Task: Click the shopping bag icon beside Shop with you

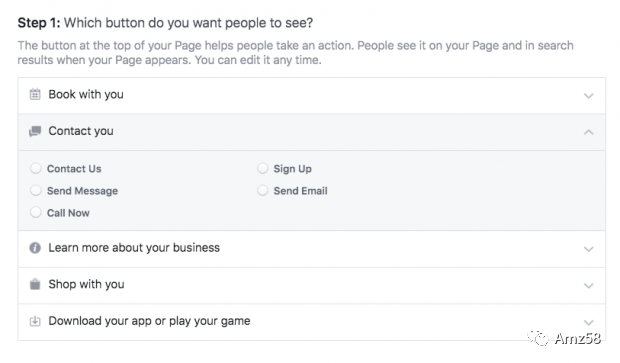Action: [x=35, y=284]
